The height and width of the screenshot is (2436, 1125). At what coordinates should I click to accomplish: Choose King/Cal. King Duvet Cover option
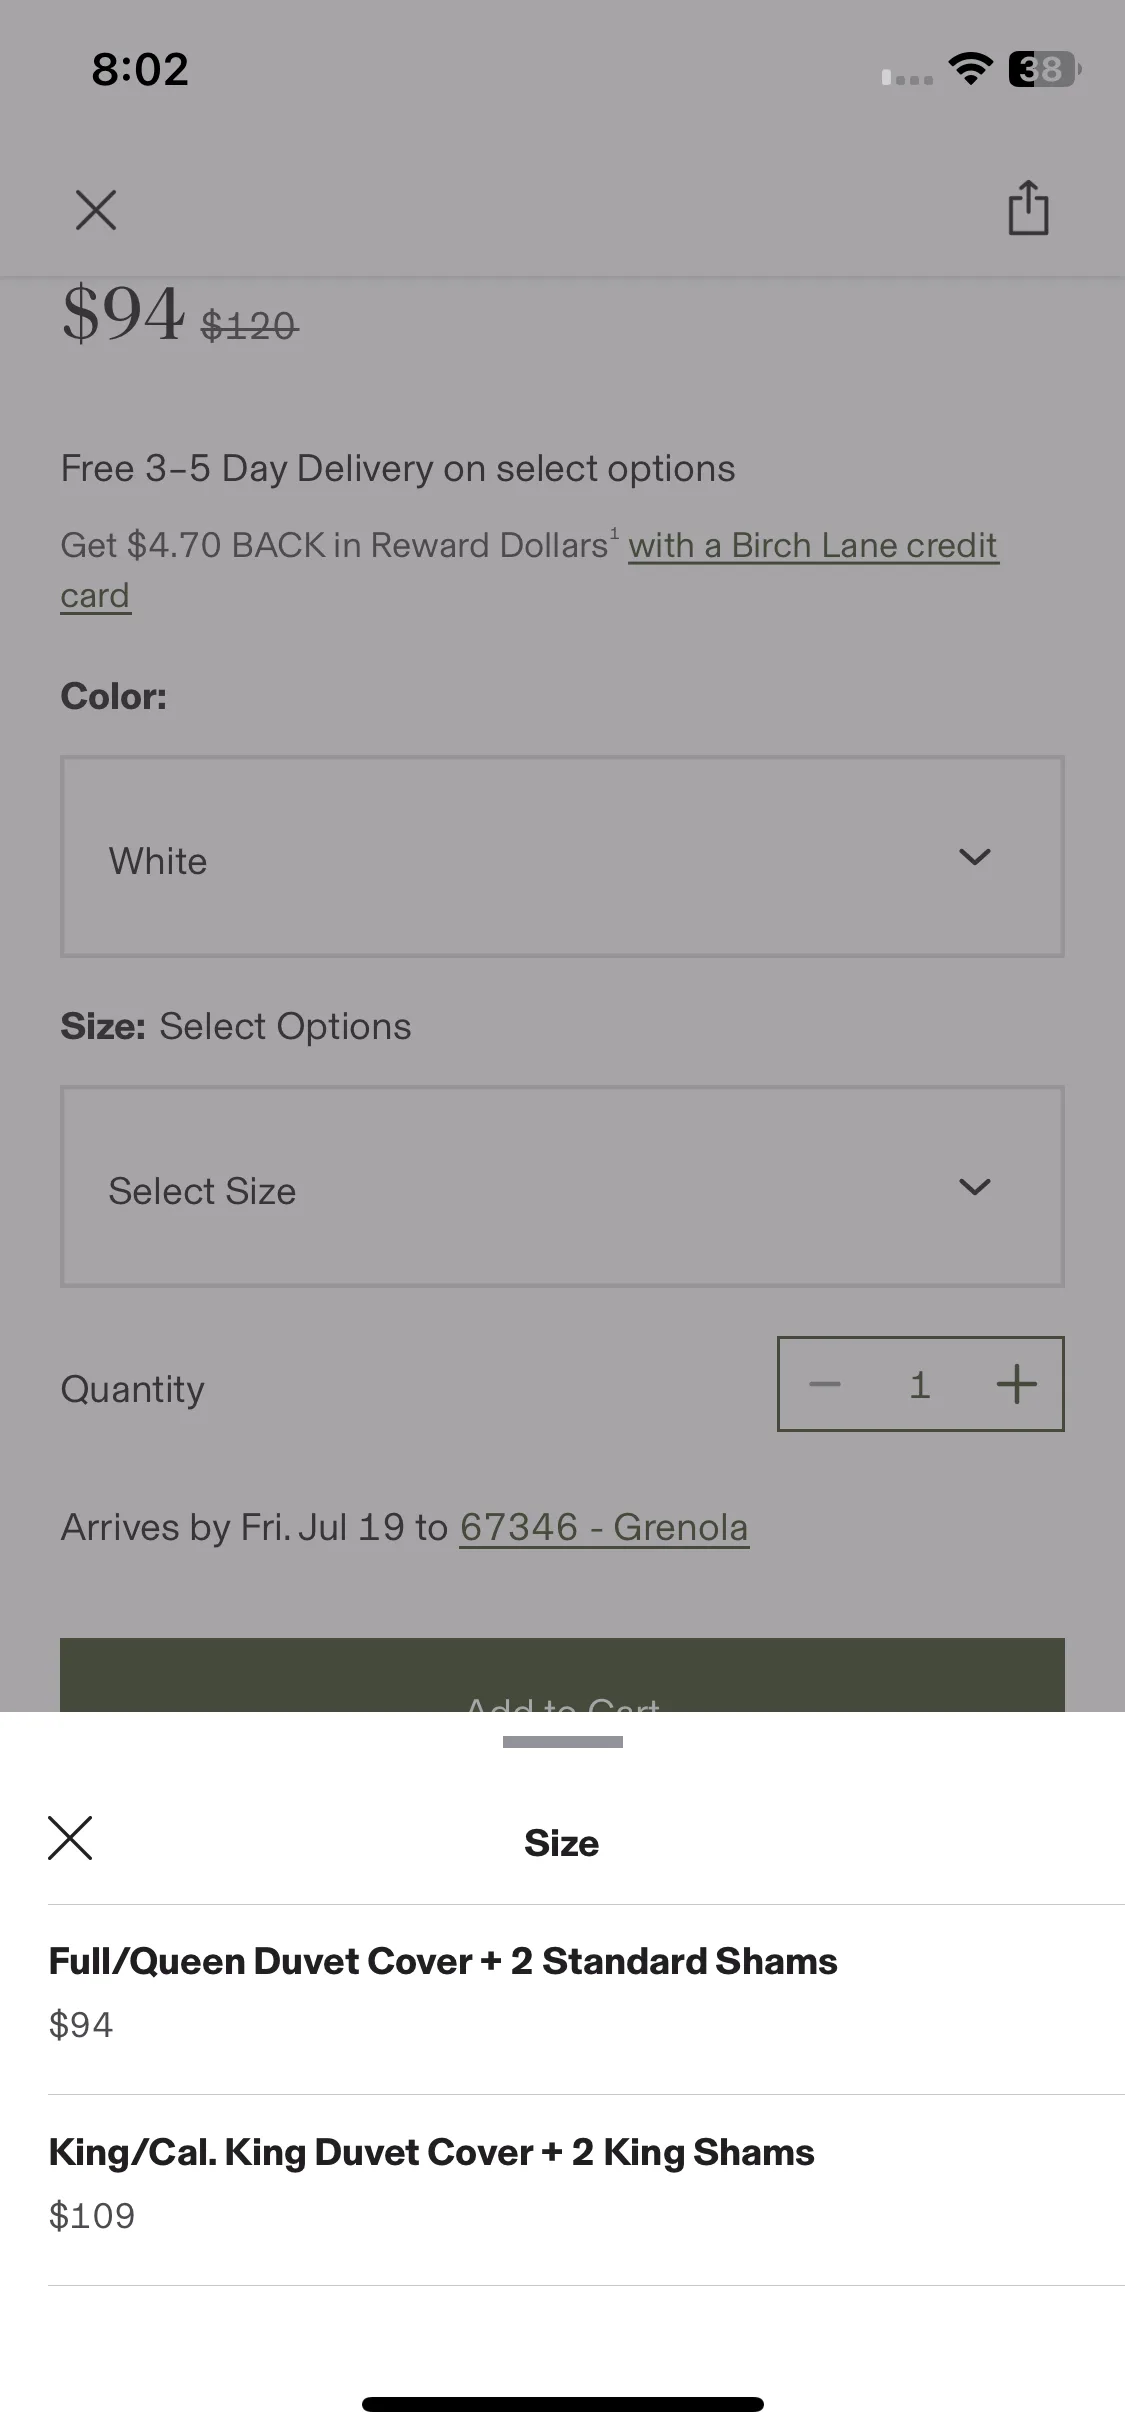point(586,2190)
